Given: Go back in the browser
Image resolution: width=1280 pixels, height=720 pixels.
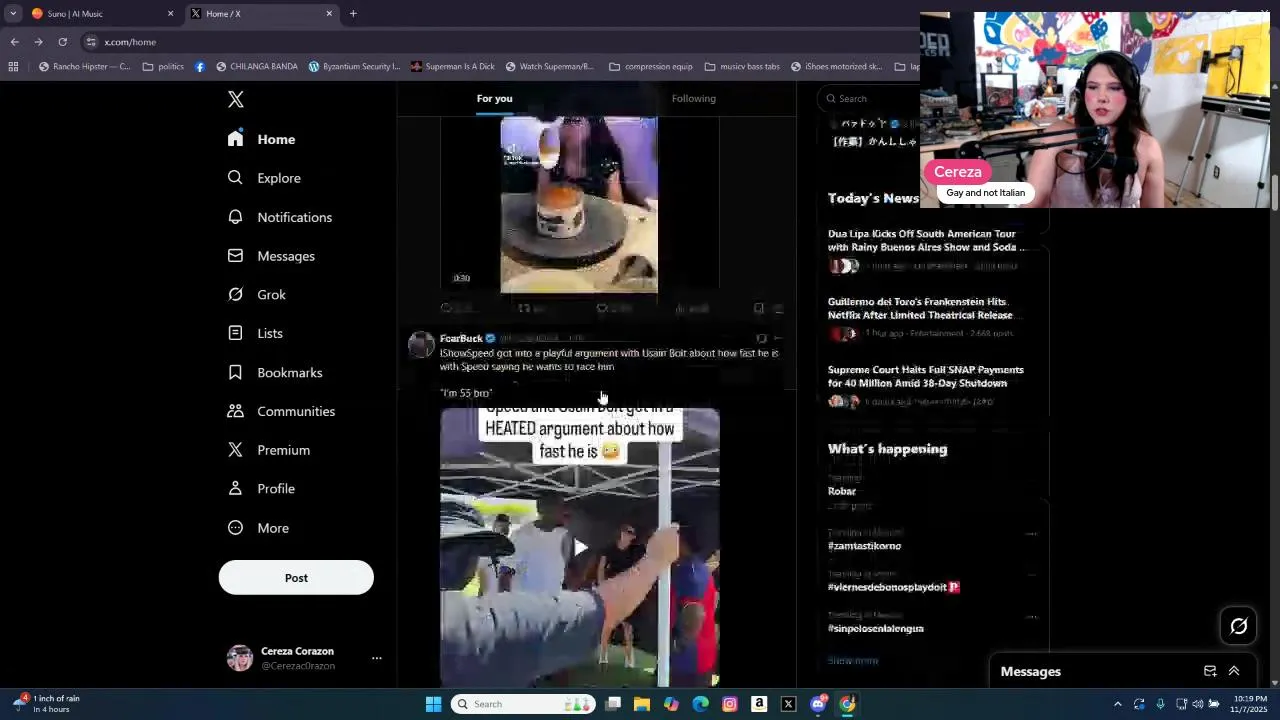Looking at the screenshot, I should click(14, 42).
